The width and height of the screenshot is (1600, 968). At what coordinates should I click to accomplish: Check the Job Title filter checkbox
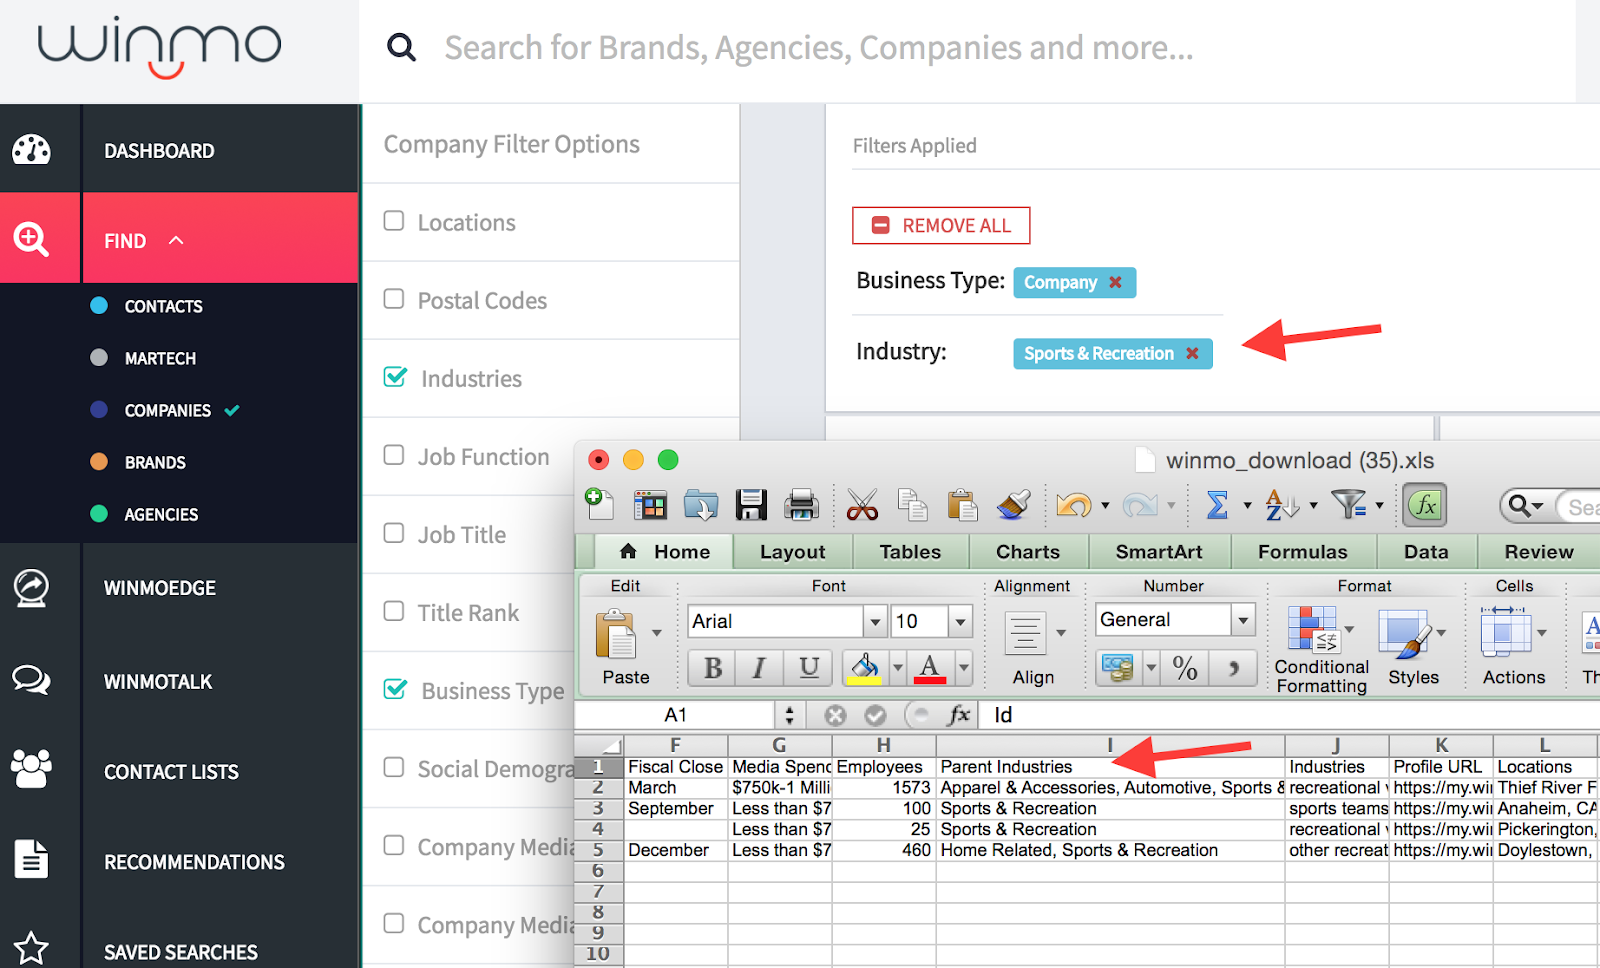394,532
